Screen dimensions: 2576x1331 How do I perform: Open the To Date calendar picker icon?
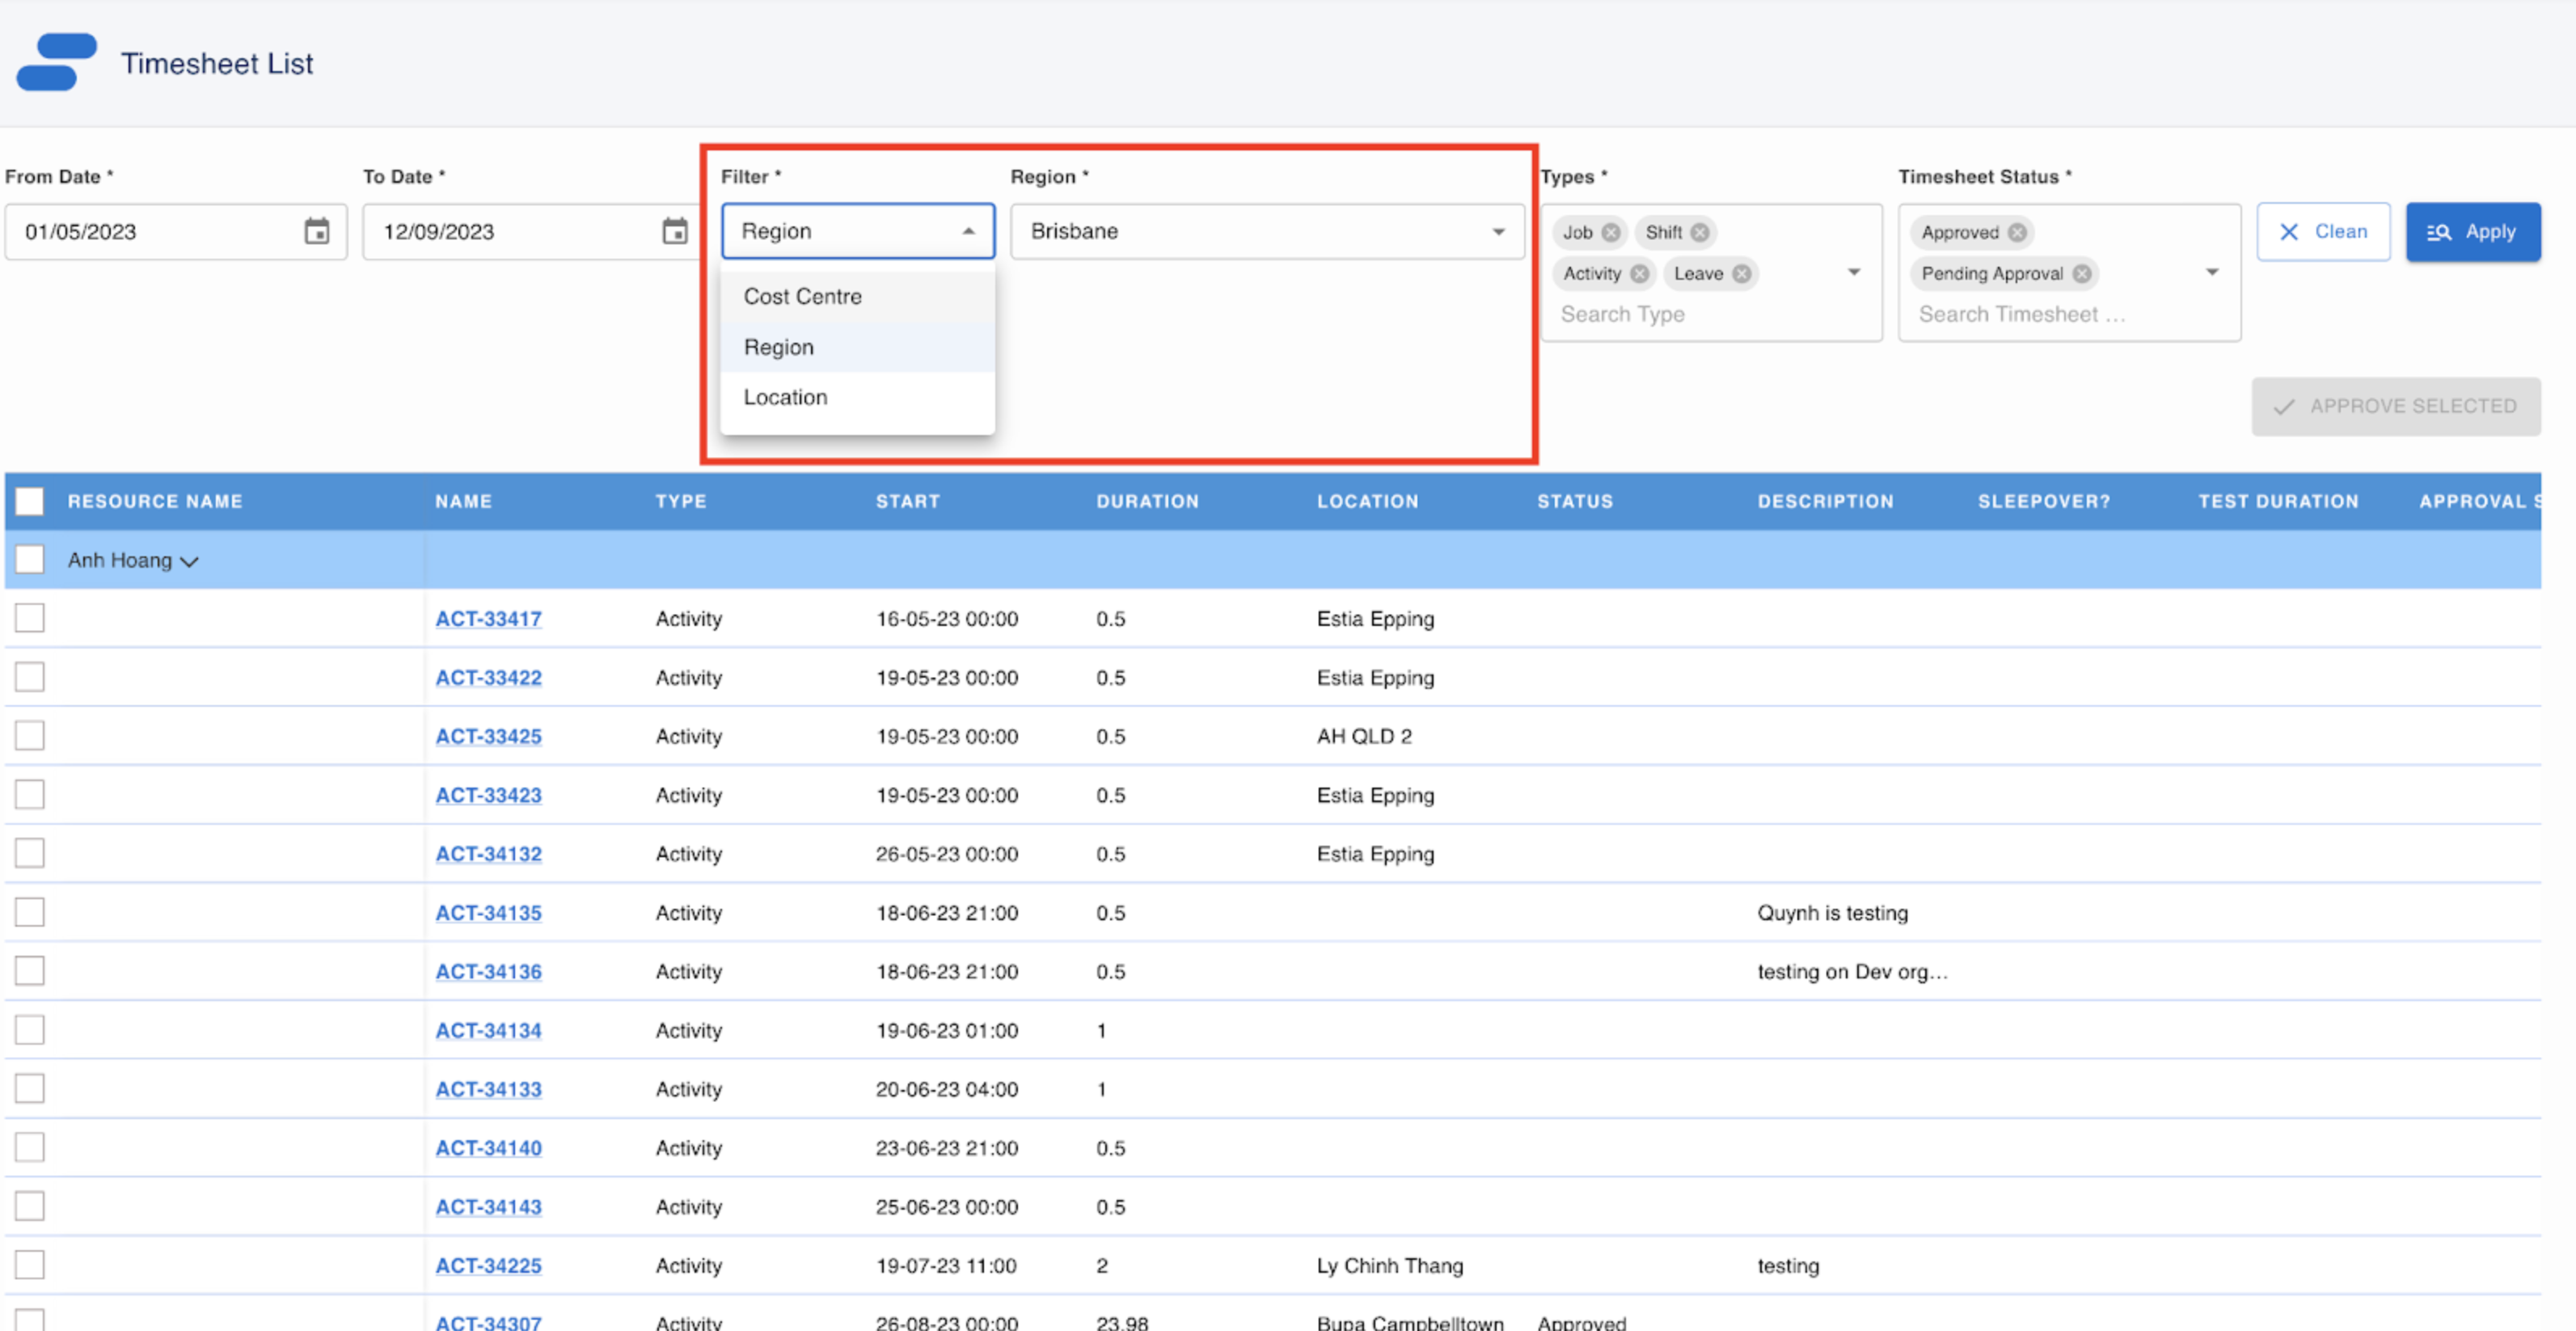point(675,232)
